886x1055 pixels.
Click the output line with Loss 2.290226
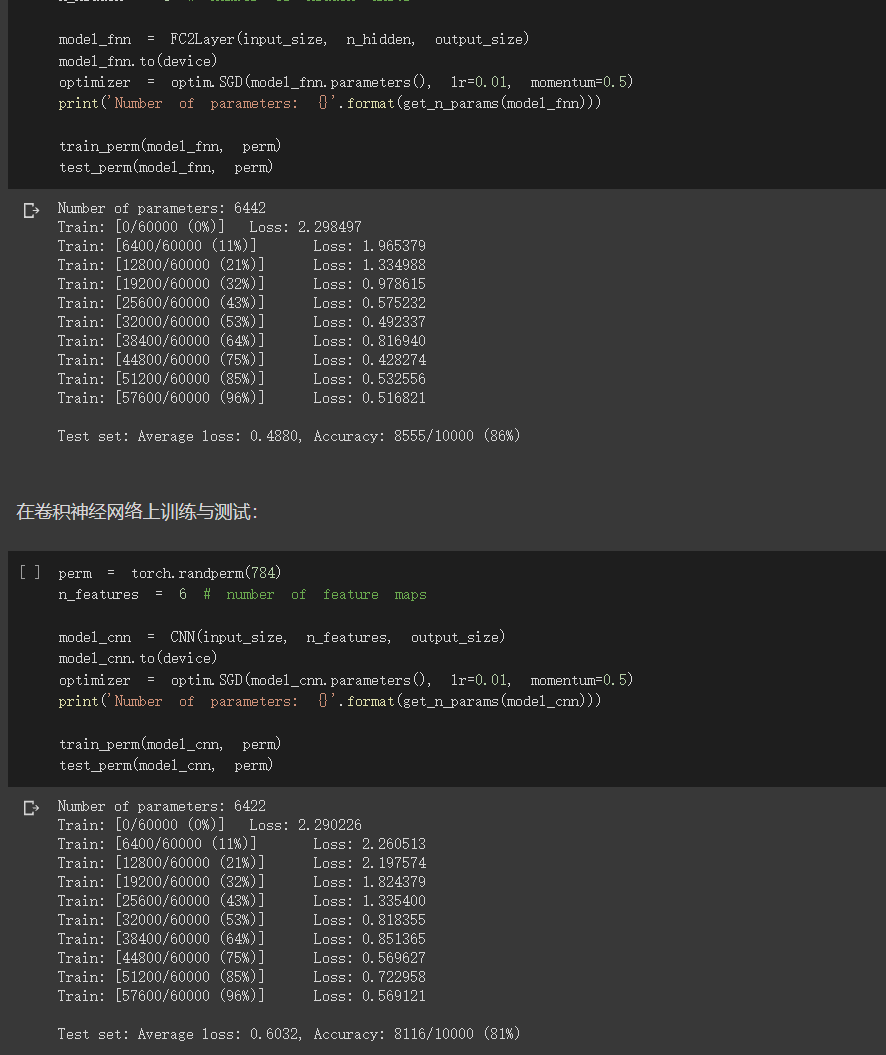[209, 825]
